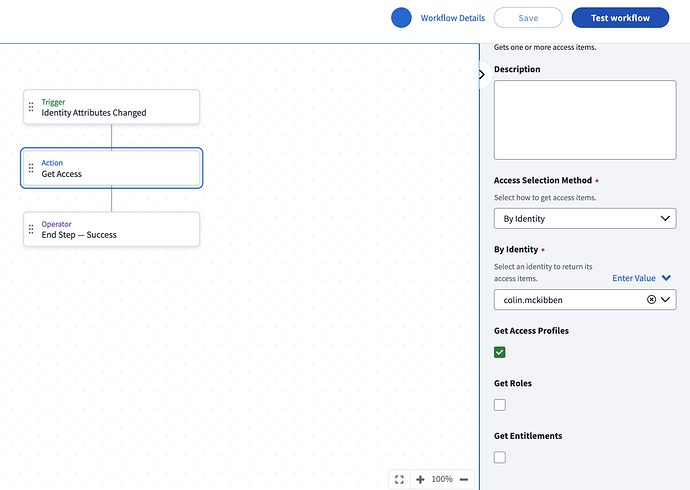The width and height of the screenshot is (690, 490).
Task: Click the blue circle avatar icon
Action: tap(401, 18)
